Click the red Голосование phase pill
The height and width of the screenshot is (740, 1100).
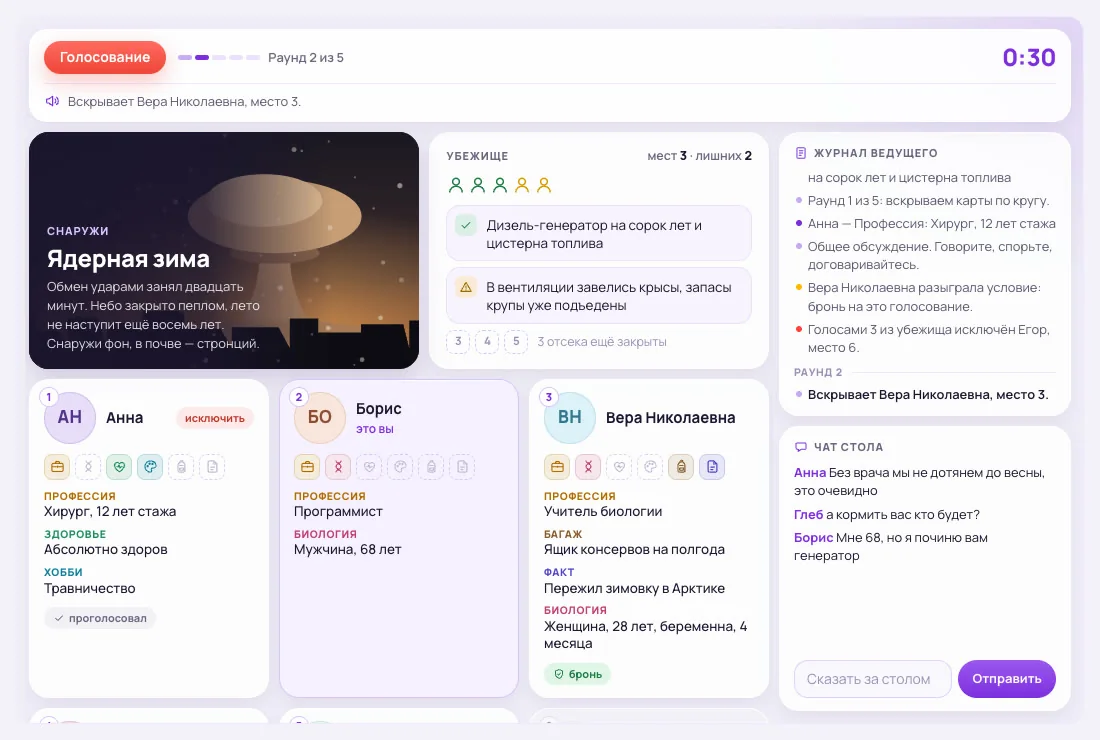coord(105,58)
